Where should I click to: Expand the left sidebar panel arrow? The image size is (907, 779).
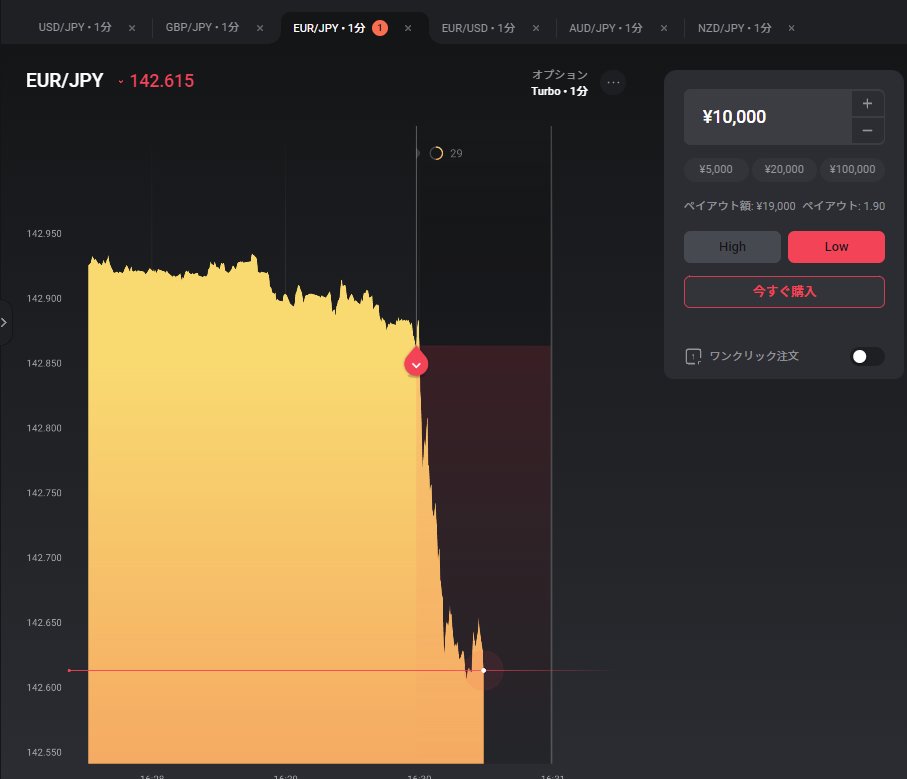pos(5,323)
